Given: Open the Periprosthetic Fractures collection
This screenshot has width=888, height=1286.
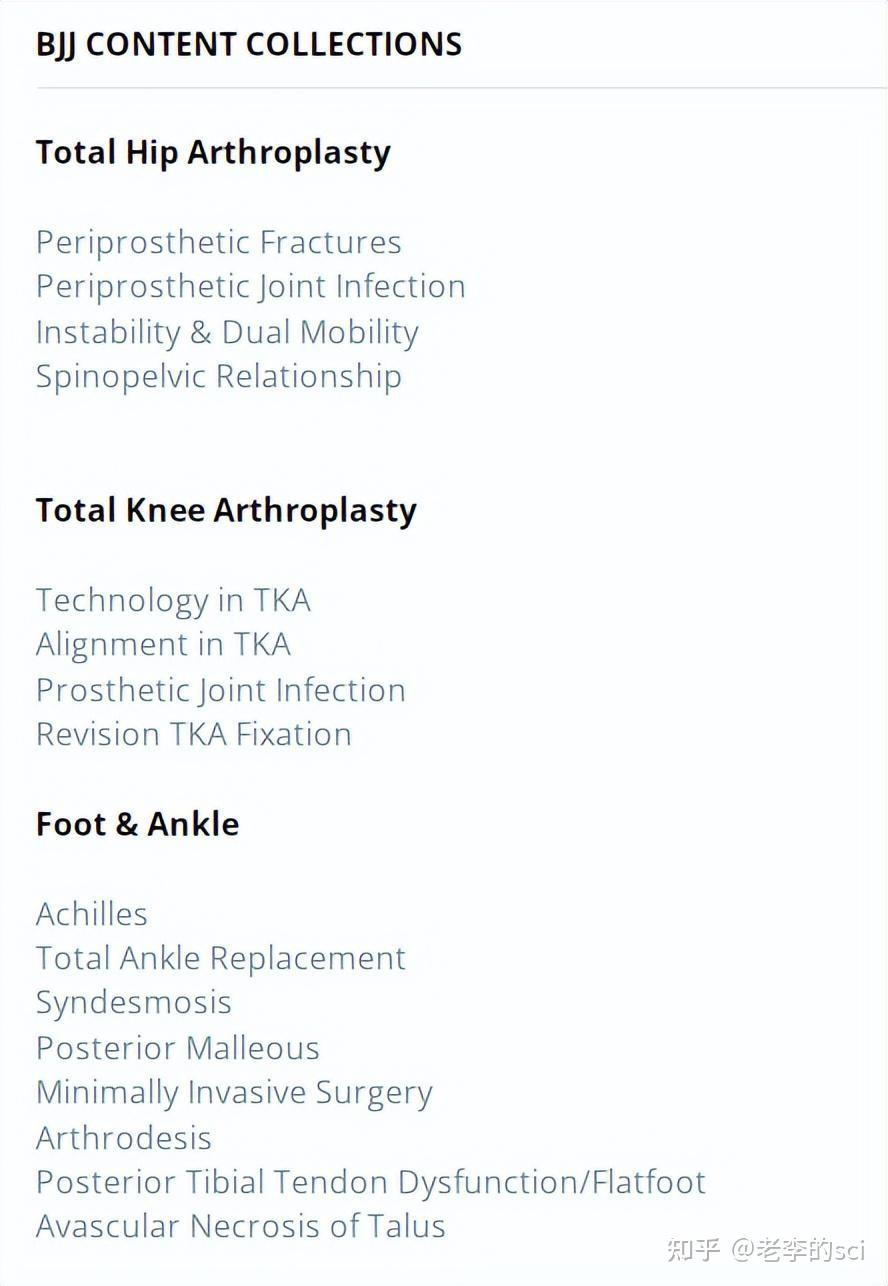Looking at the screenshot, I should [218, 242].
